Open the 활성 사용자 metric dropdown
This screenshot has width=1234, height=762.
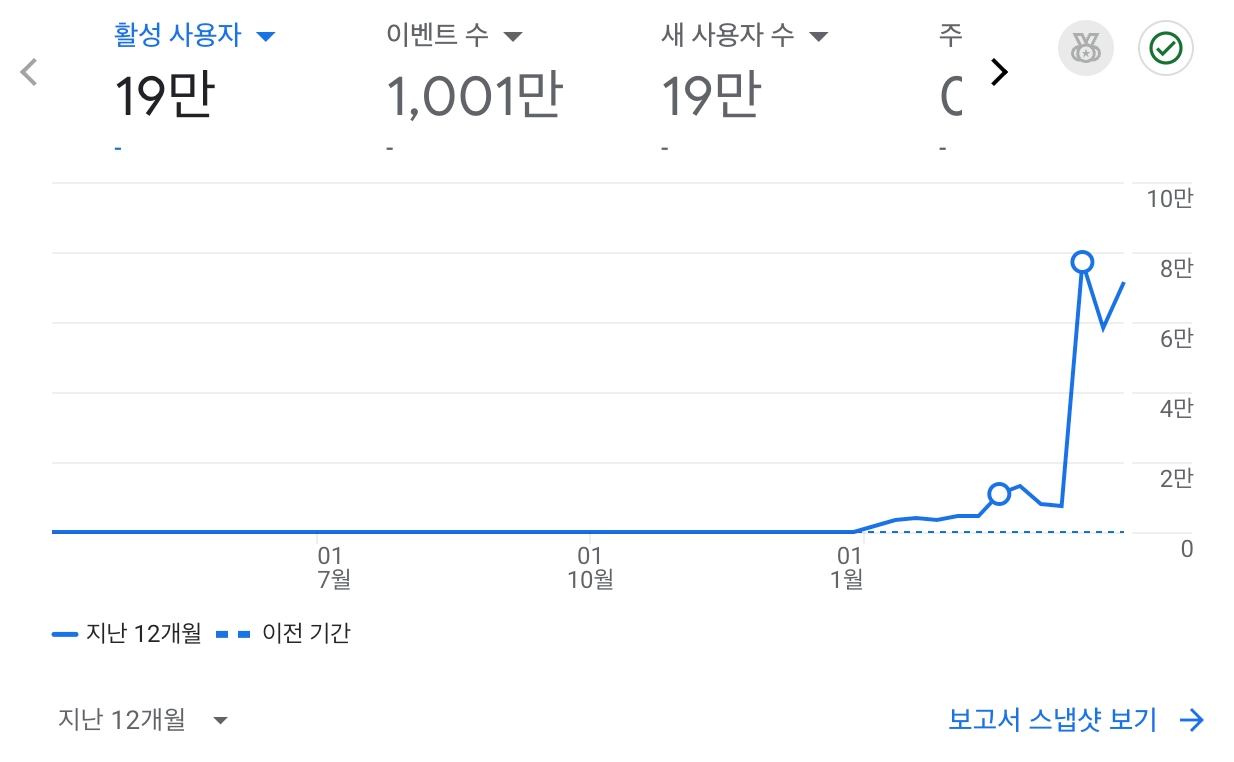pos(266,37)
